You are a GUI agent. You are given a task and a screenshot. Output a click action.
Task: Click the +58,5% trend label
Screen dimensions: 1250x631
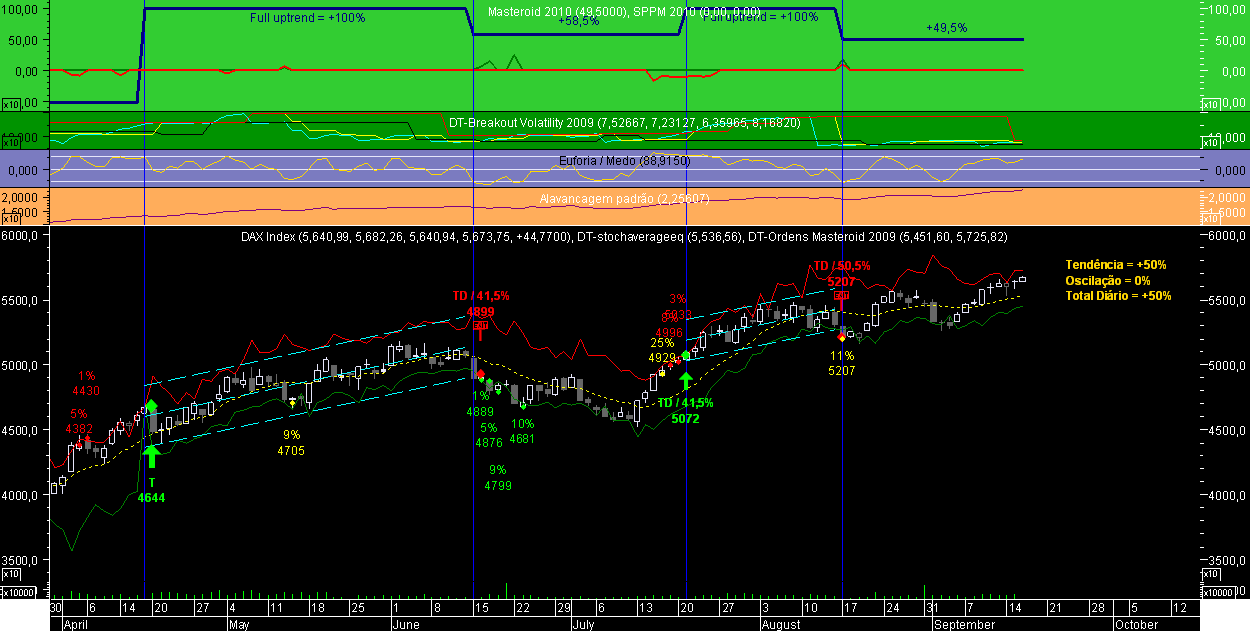(578, 20)
